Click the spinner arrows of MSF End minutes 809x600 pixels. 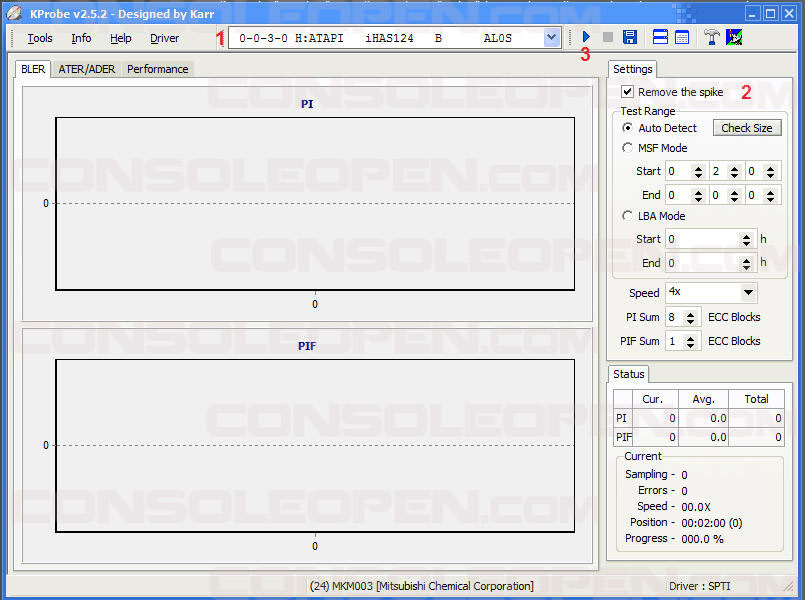coord(698,196)
